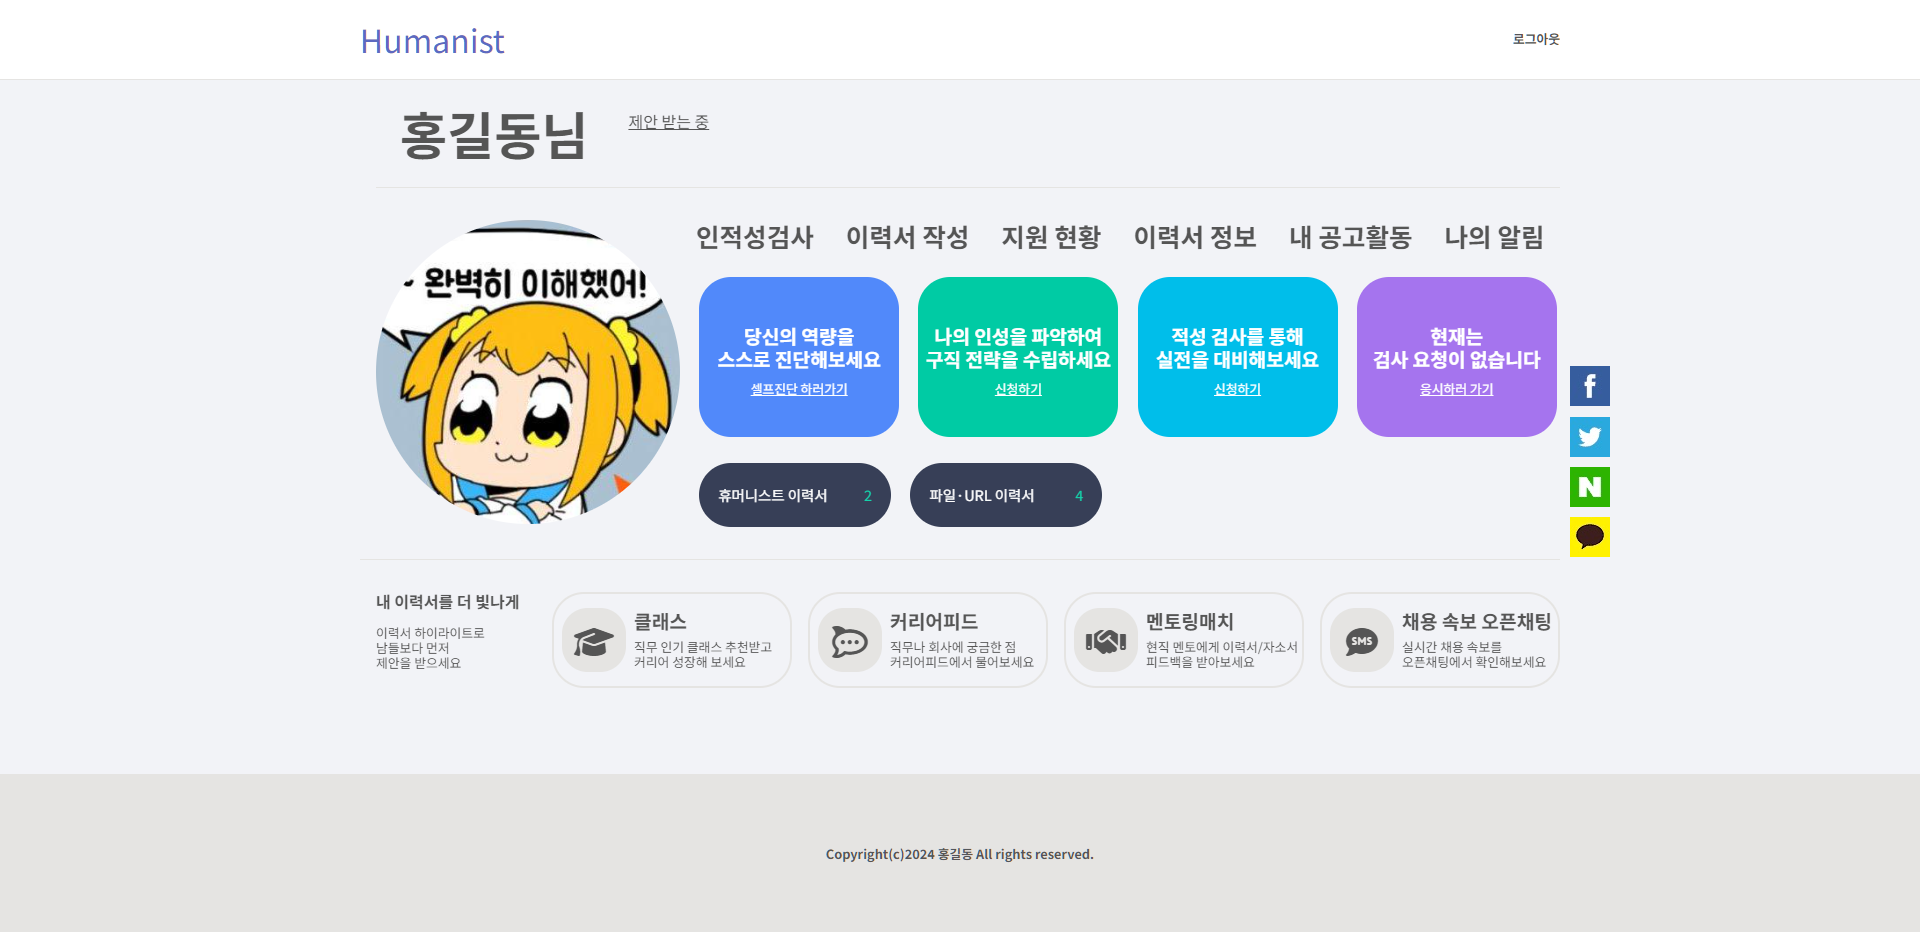Open 휴머니스트 이력서 button
The width and height of the screenshot is (1920, 932).
[x=795, y=495]
